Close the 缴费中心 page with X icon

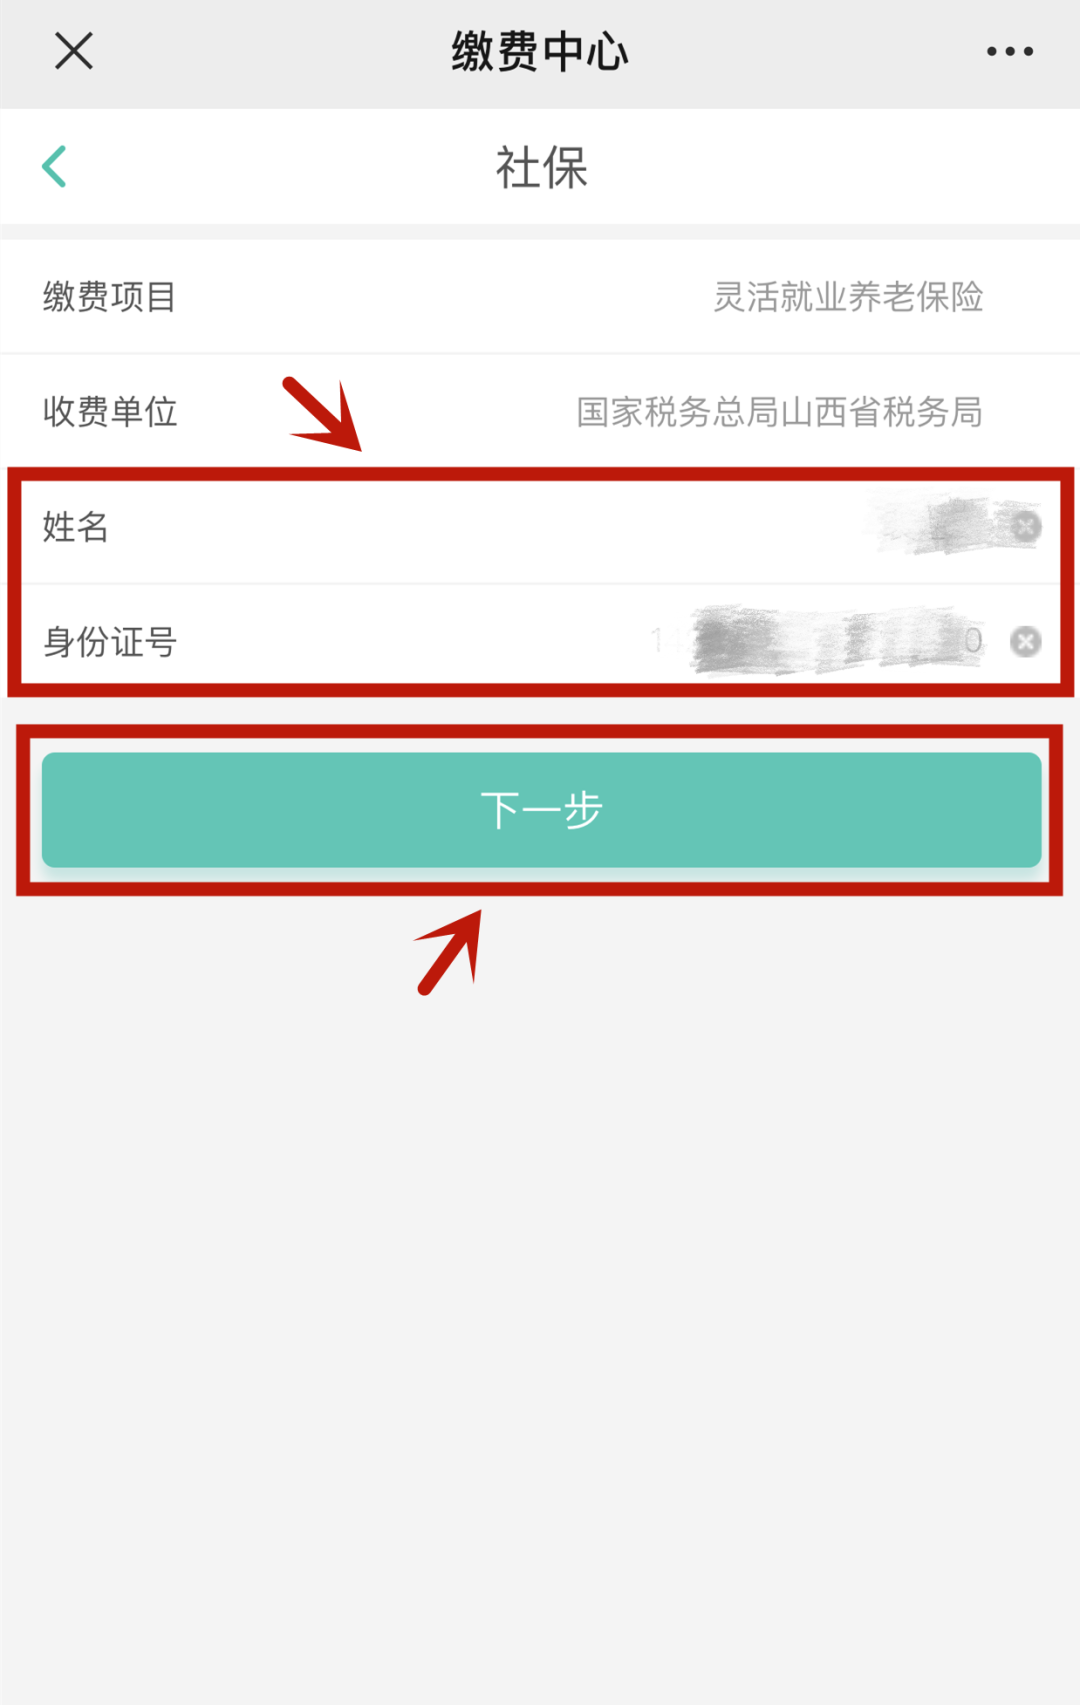[x=74, y=51]
